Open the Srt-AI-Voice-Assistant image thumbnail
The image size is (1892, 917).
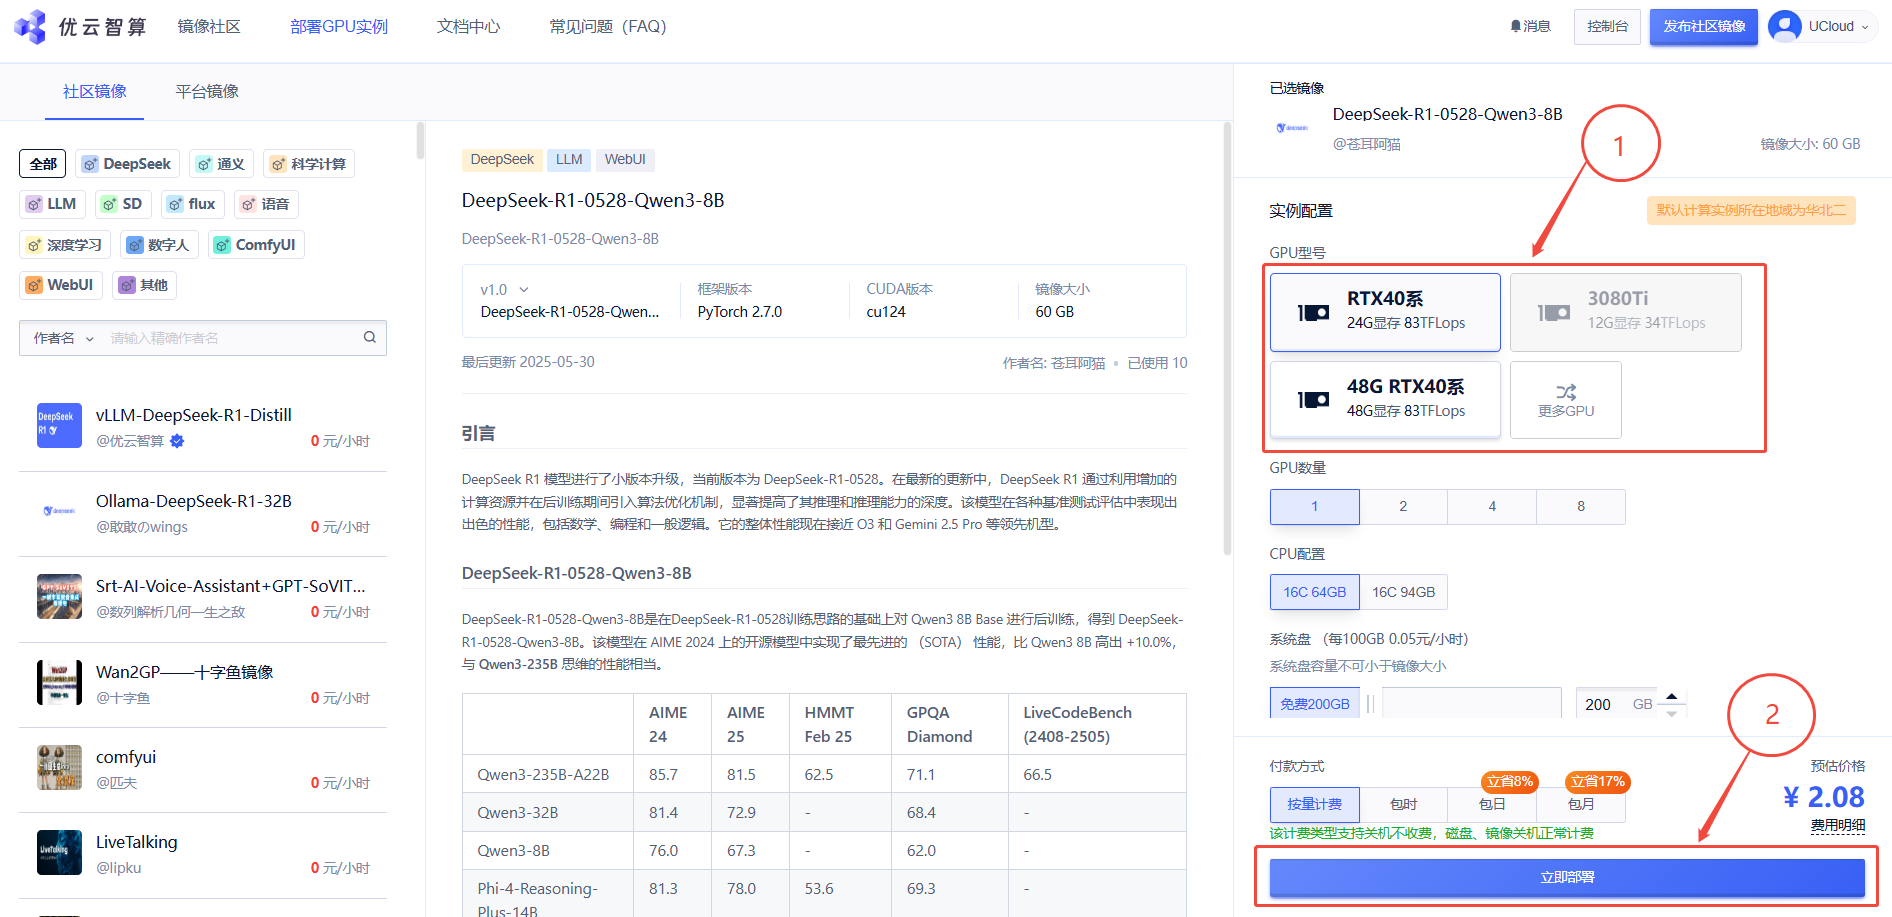(59, 597)
